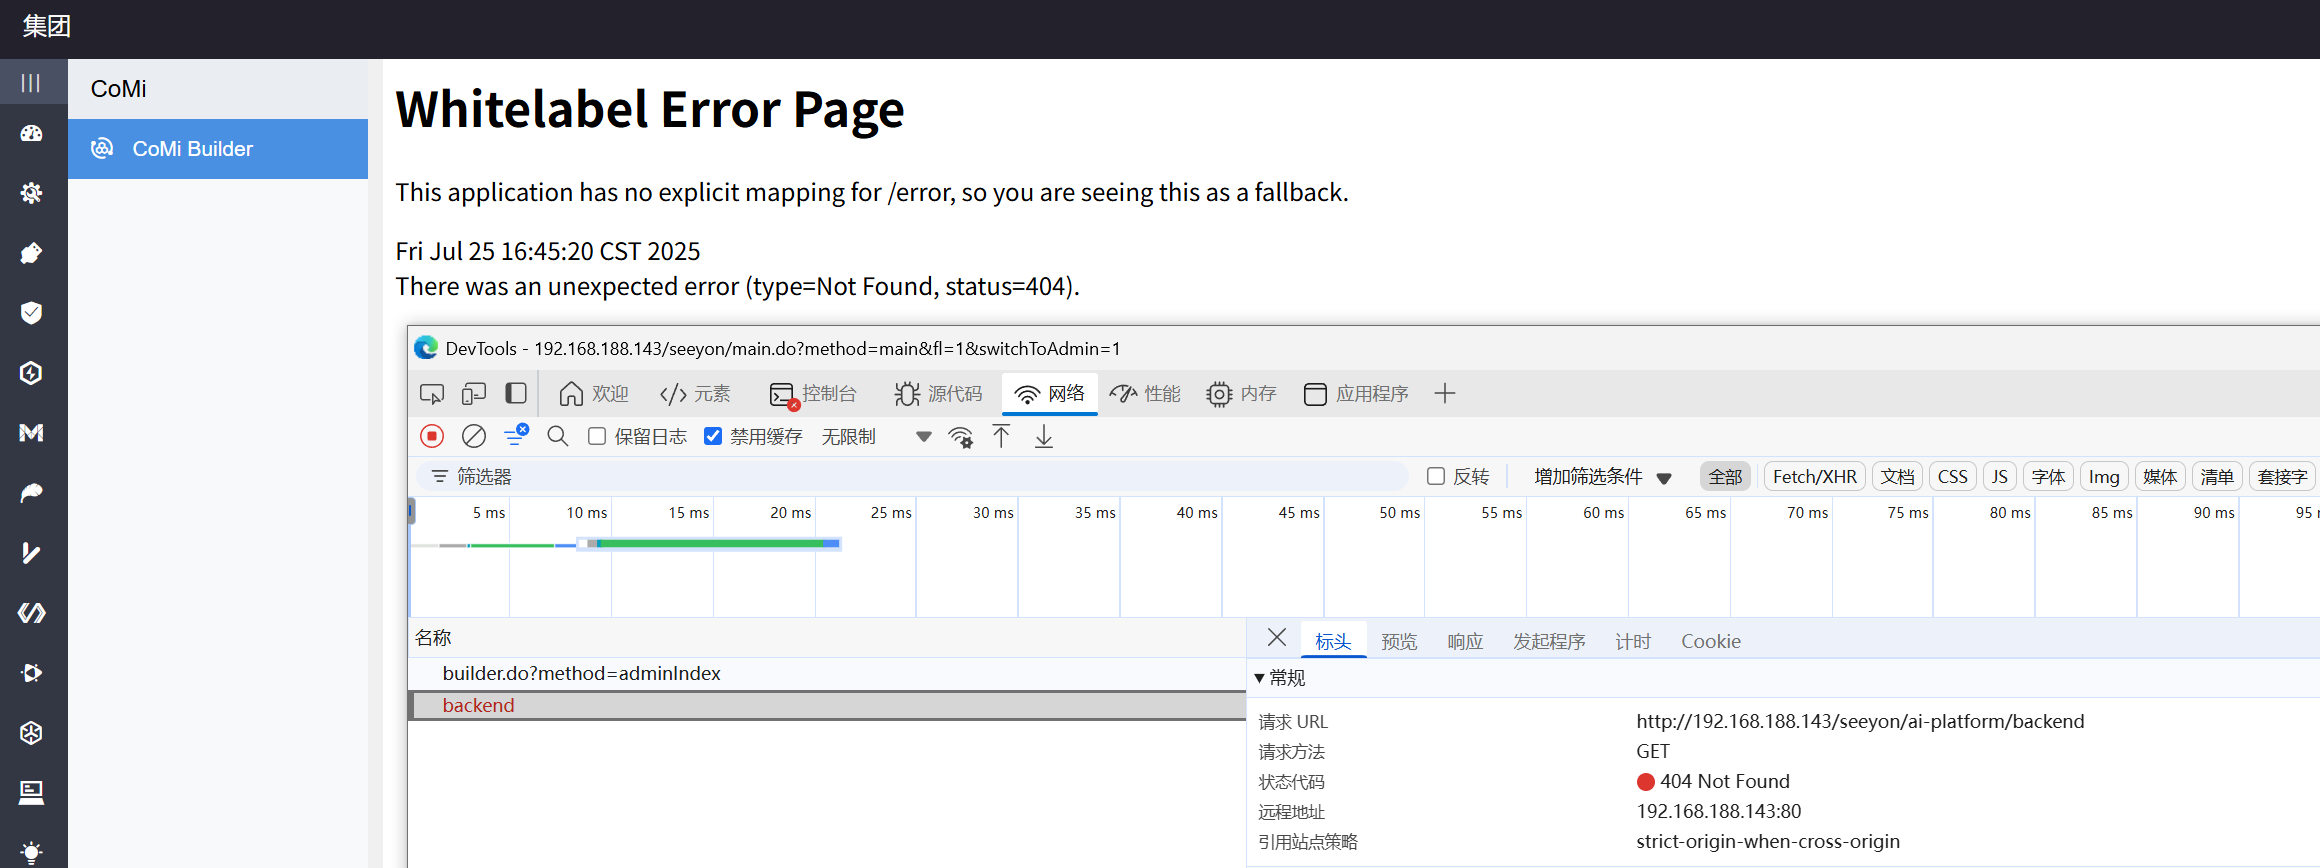Screen dimensions: 2320x868
Task: Click the inspect element picker icon
Action: tap(432, 394)
